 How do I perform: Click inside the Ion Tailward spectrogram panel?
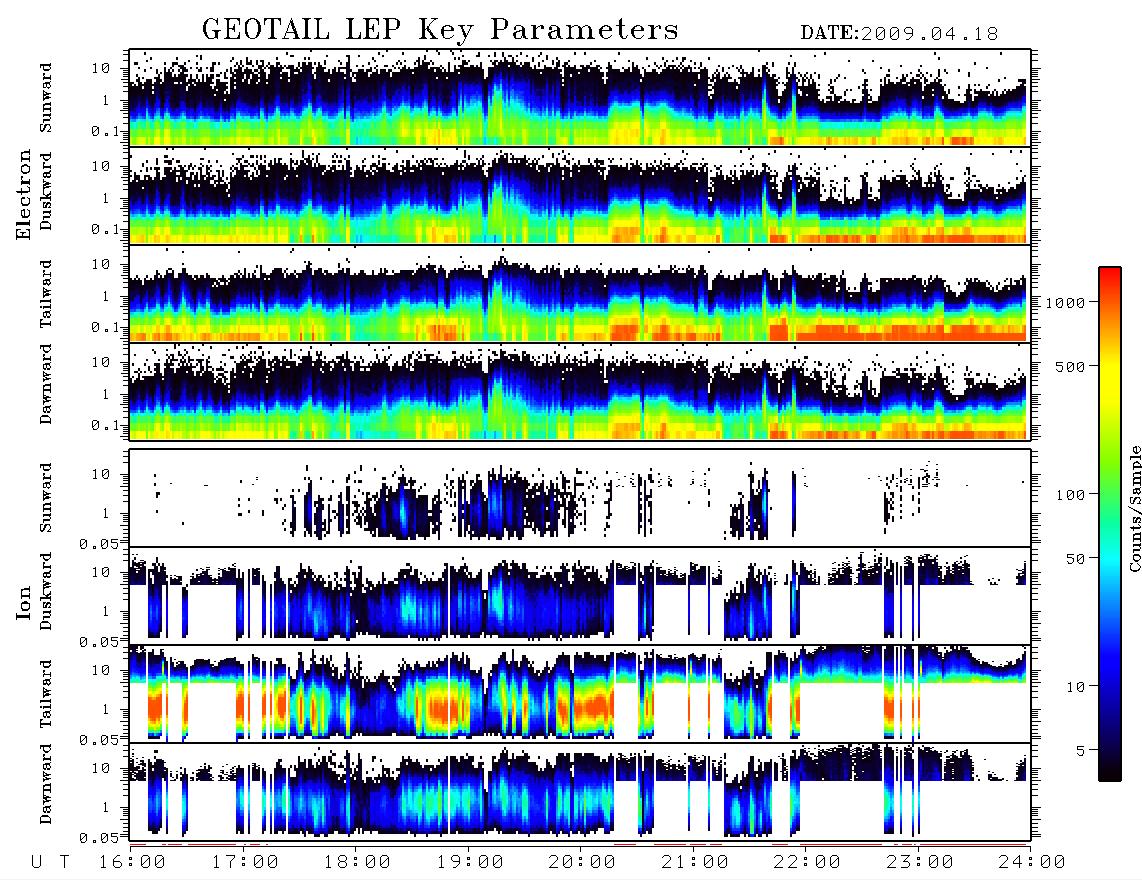tap(580, 694)
